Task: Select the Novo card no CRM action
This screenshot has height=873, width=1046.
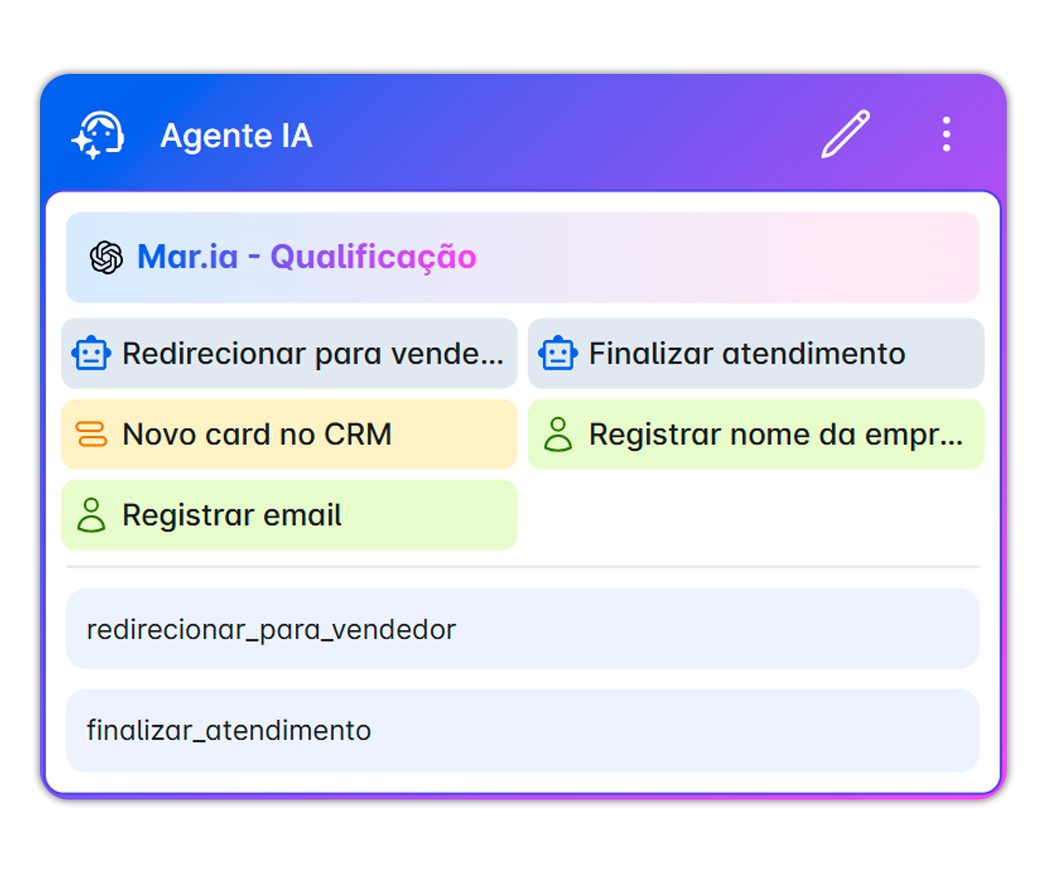Action: (289, 434)
